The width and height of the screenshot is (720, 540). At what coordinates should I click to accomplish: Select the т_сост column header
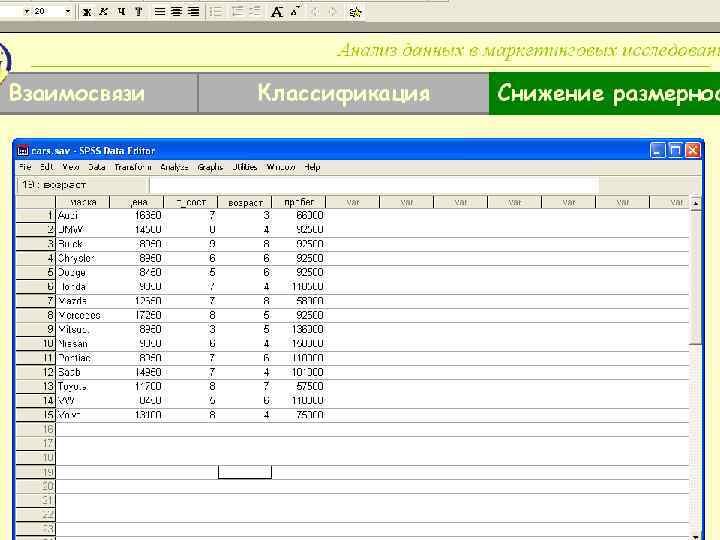tap(191, 202)
